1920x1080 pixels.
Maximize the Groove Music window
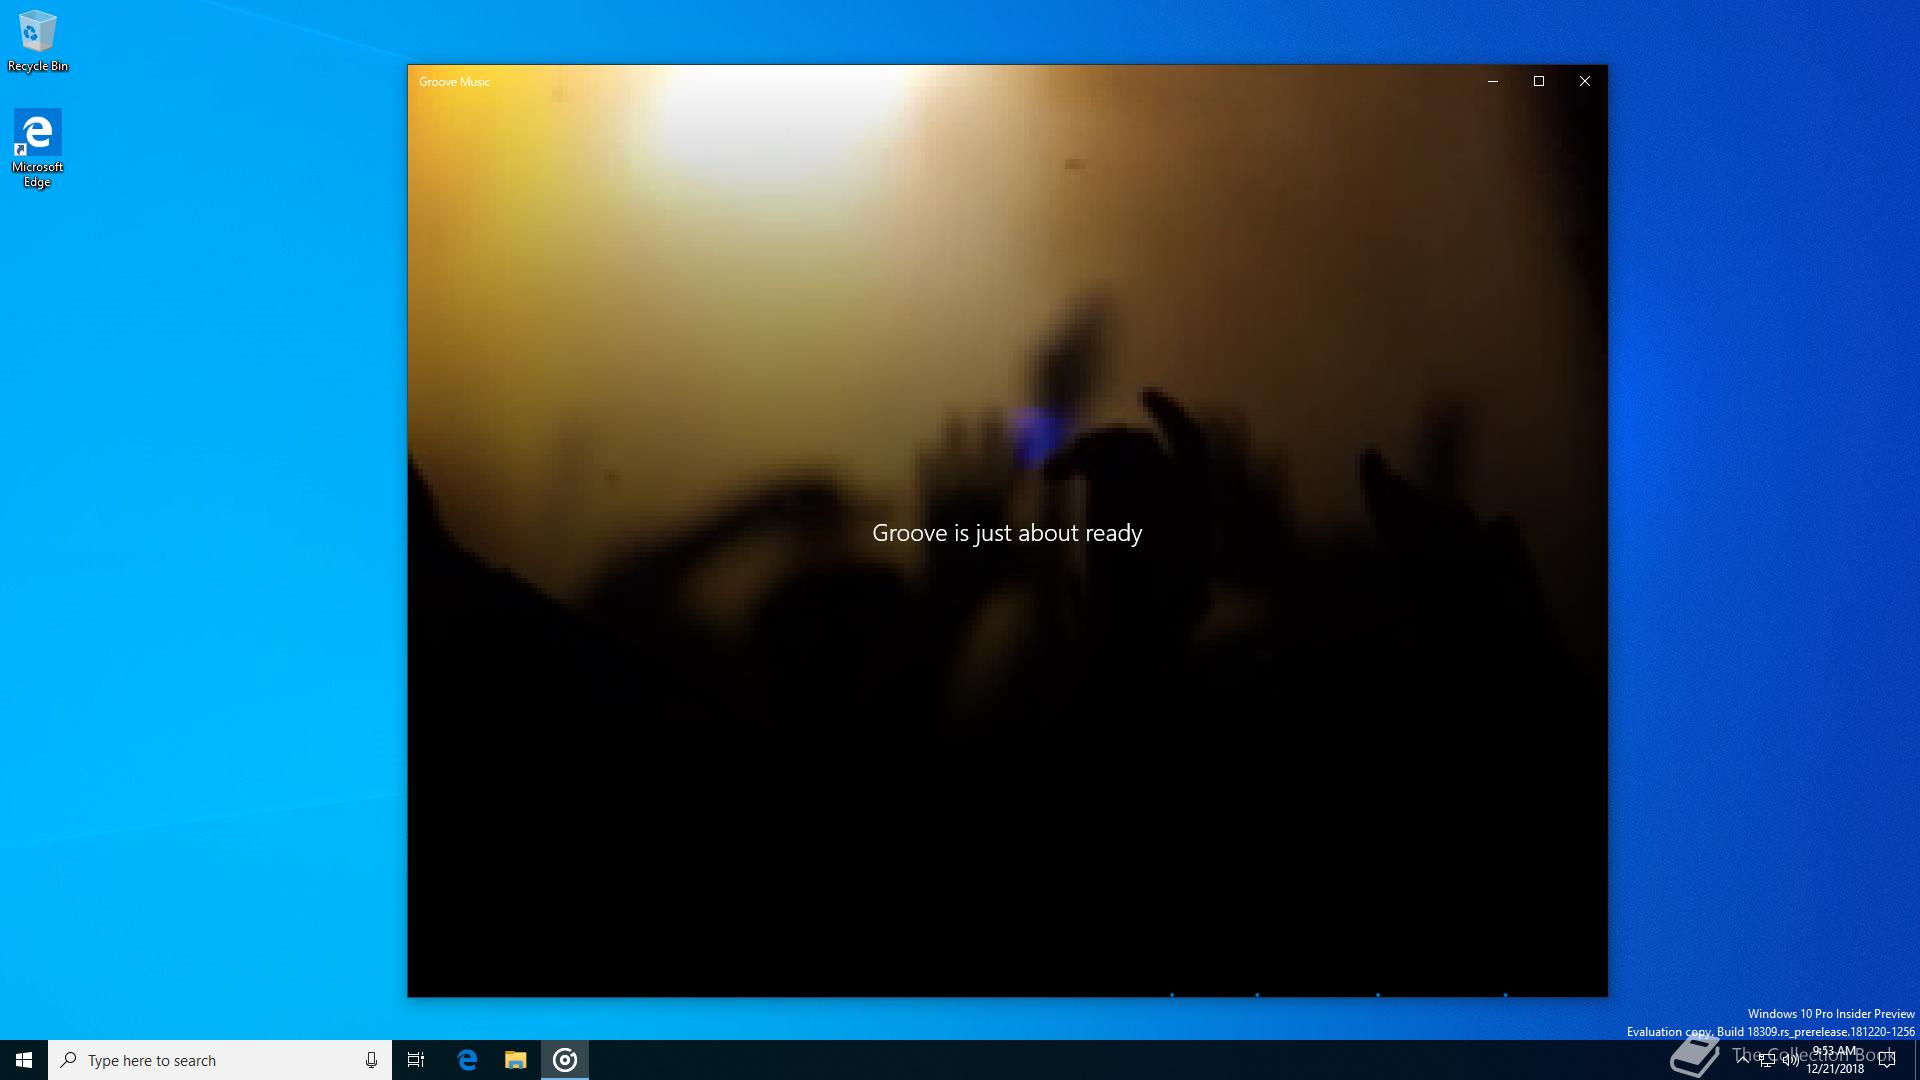[1539, 81]
